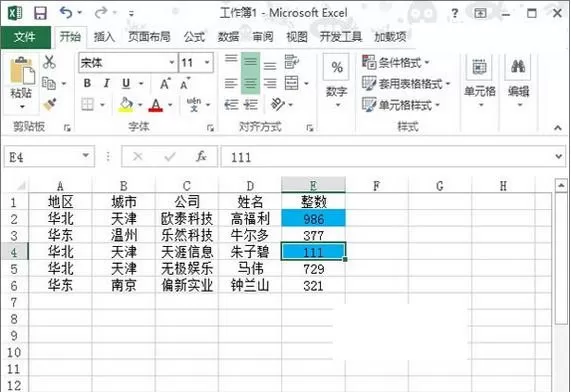The height and width of the screenshot is (392, 571).
Task: Click the Help question mark
Action: [x=454, y=13]
